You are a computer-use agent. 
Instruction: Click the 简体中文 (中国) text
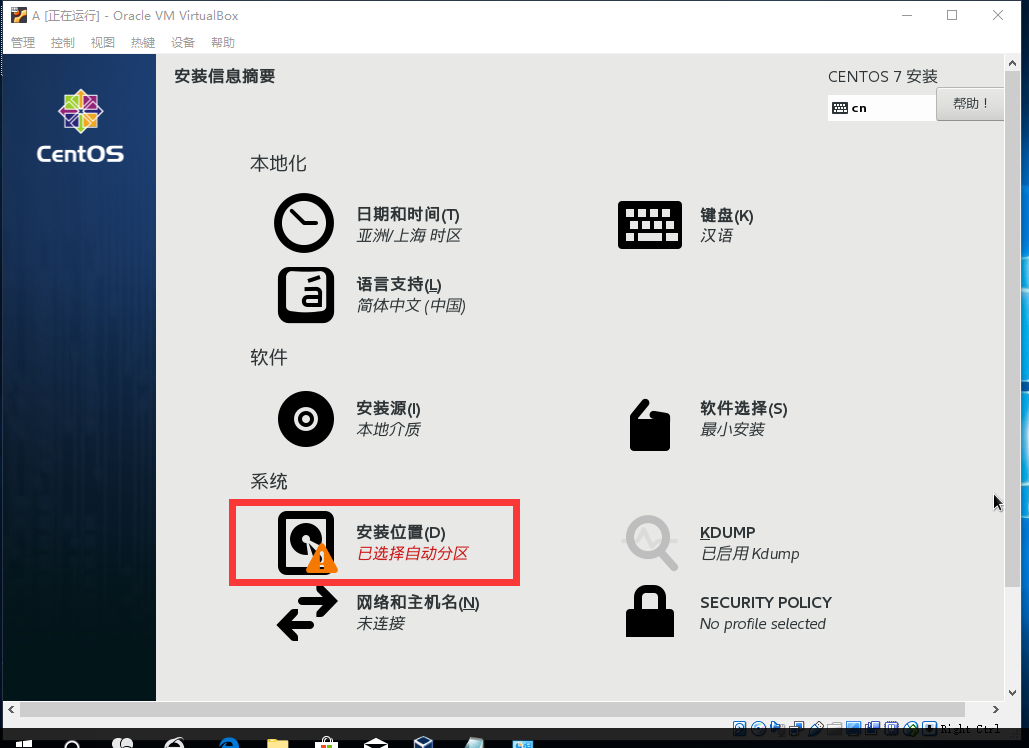pos(411,306)
